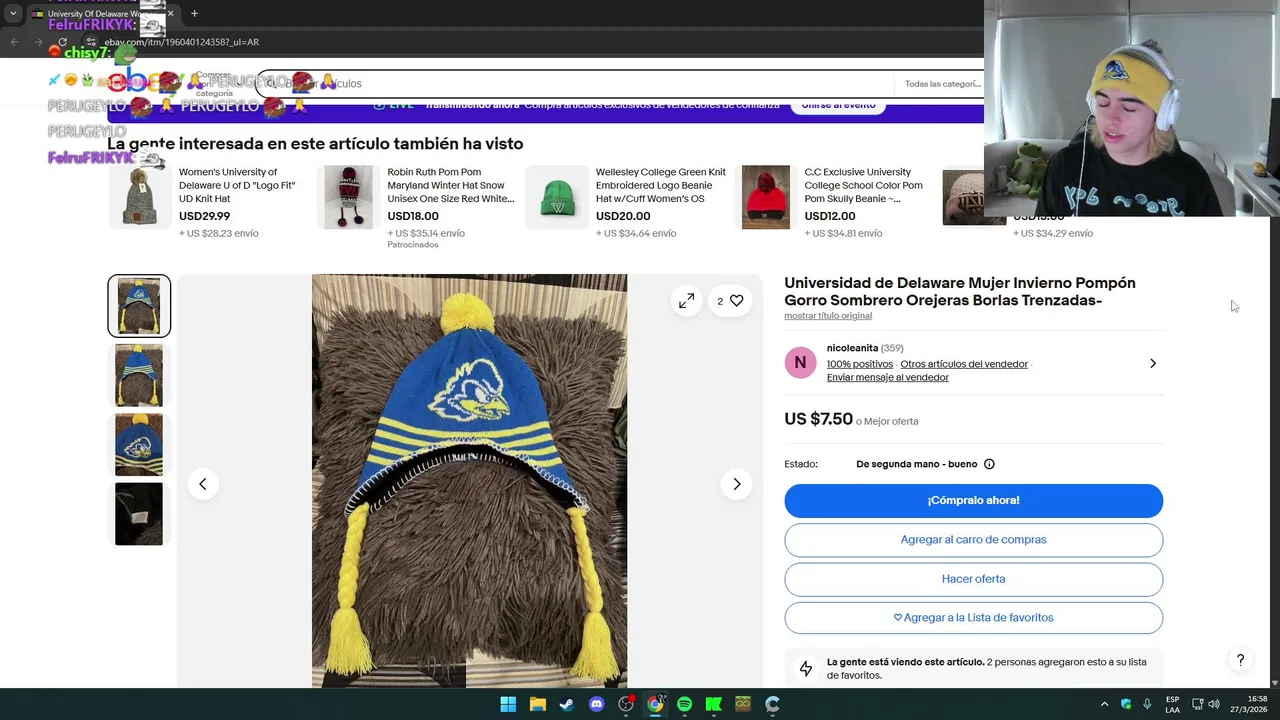This screenshot has width=1280, height=720.
Task: Expand the browser tab search dropdown
Action: coord(14,14)
